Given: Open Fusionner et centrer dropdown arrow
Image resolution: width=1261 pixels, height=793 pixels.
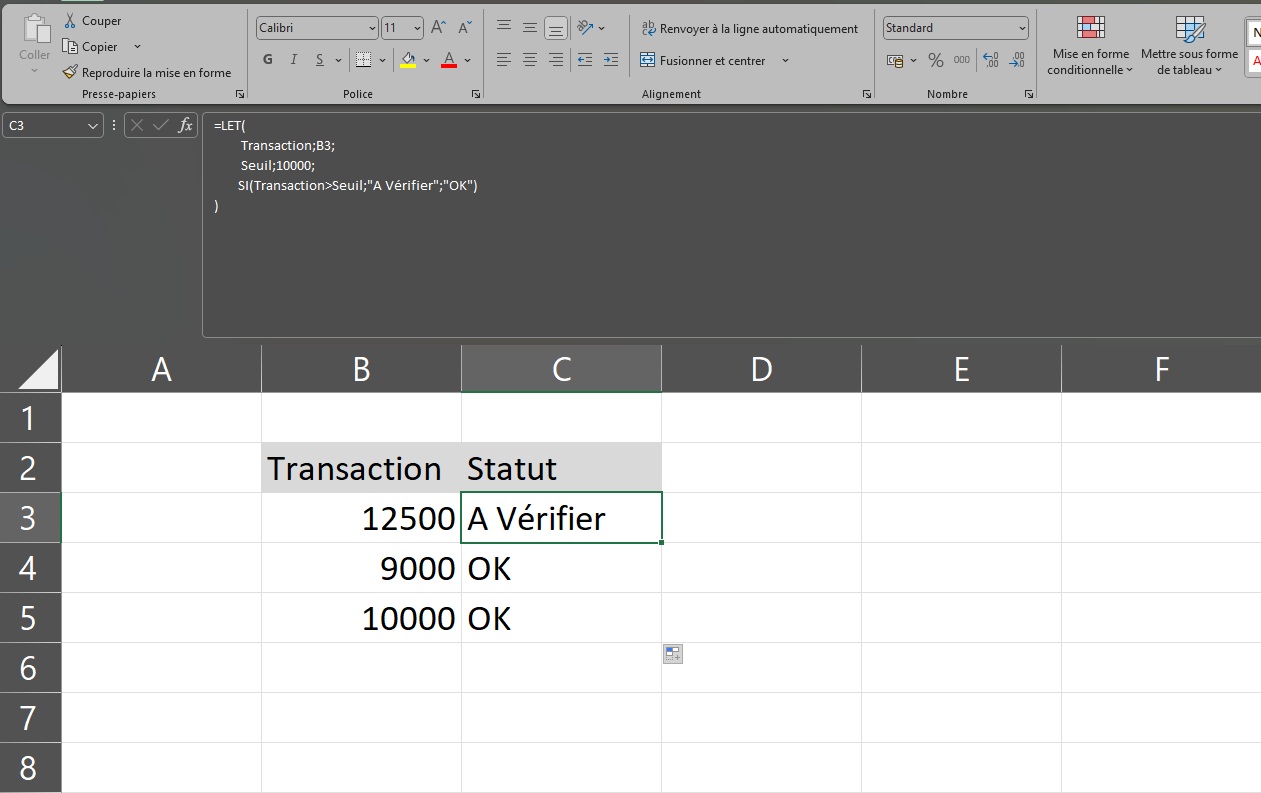Looking at the screenshot, I should pyautogui.click(x=785, y=60).
